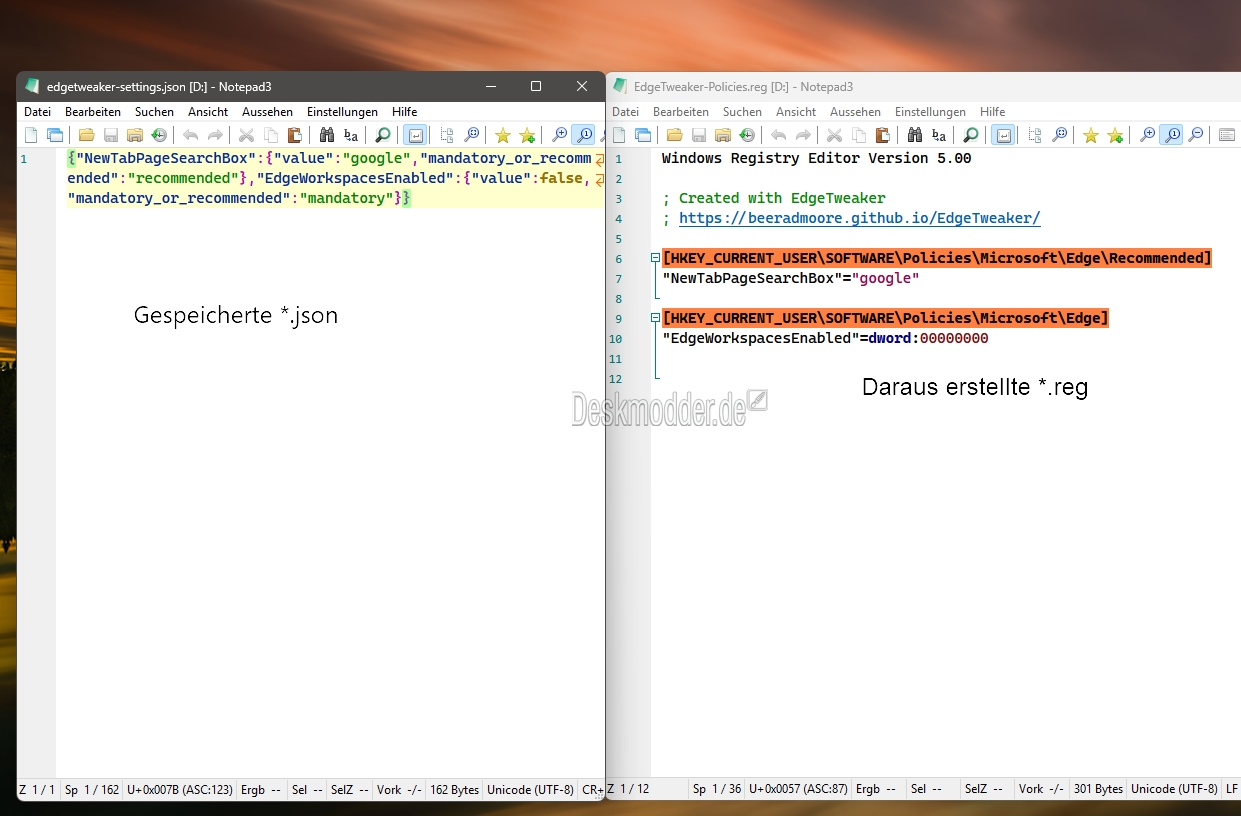Open Datei menu in json window
The height and width of the screenshot is (816, 1241).
37,112
